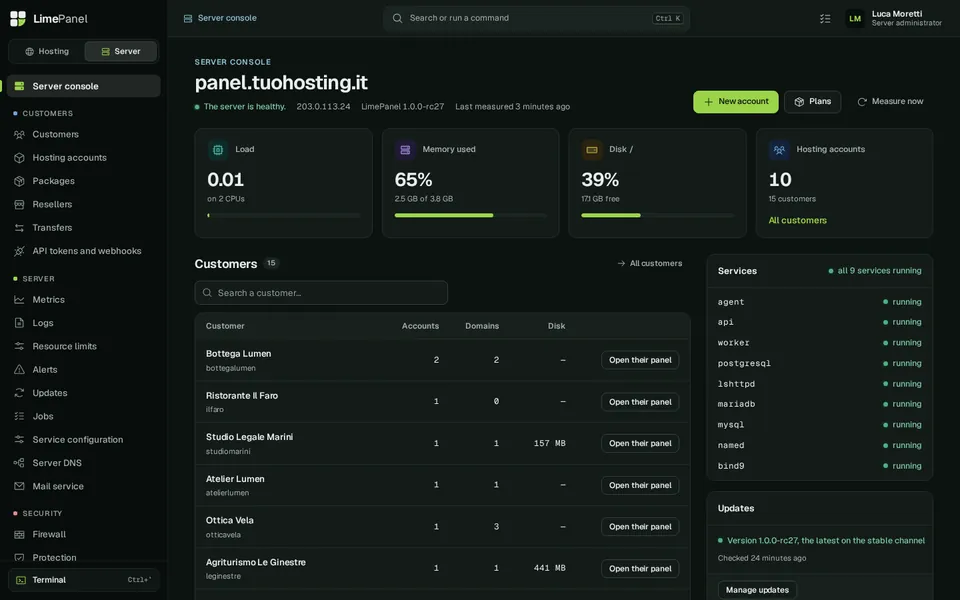Click the Jobs list icon

click(x=20, y=416)
